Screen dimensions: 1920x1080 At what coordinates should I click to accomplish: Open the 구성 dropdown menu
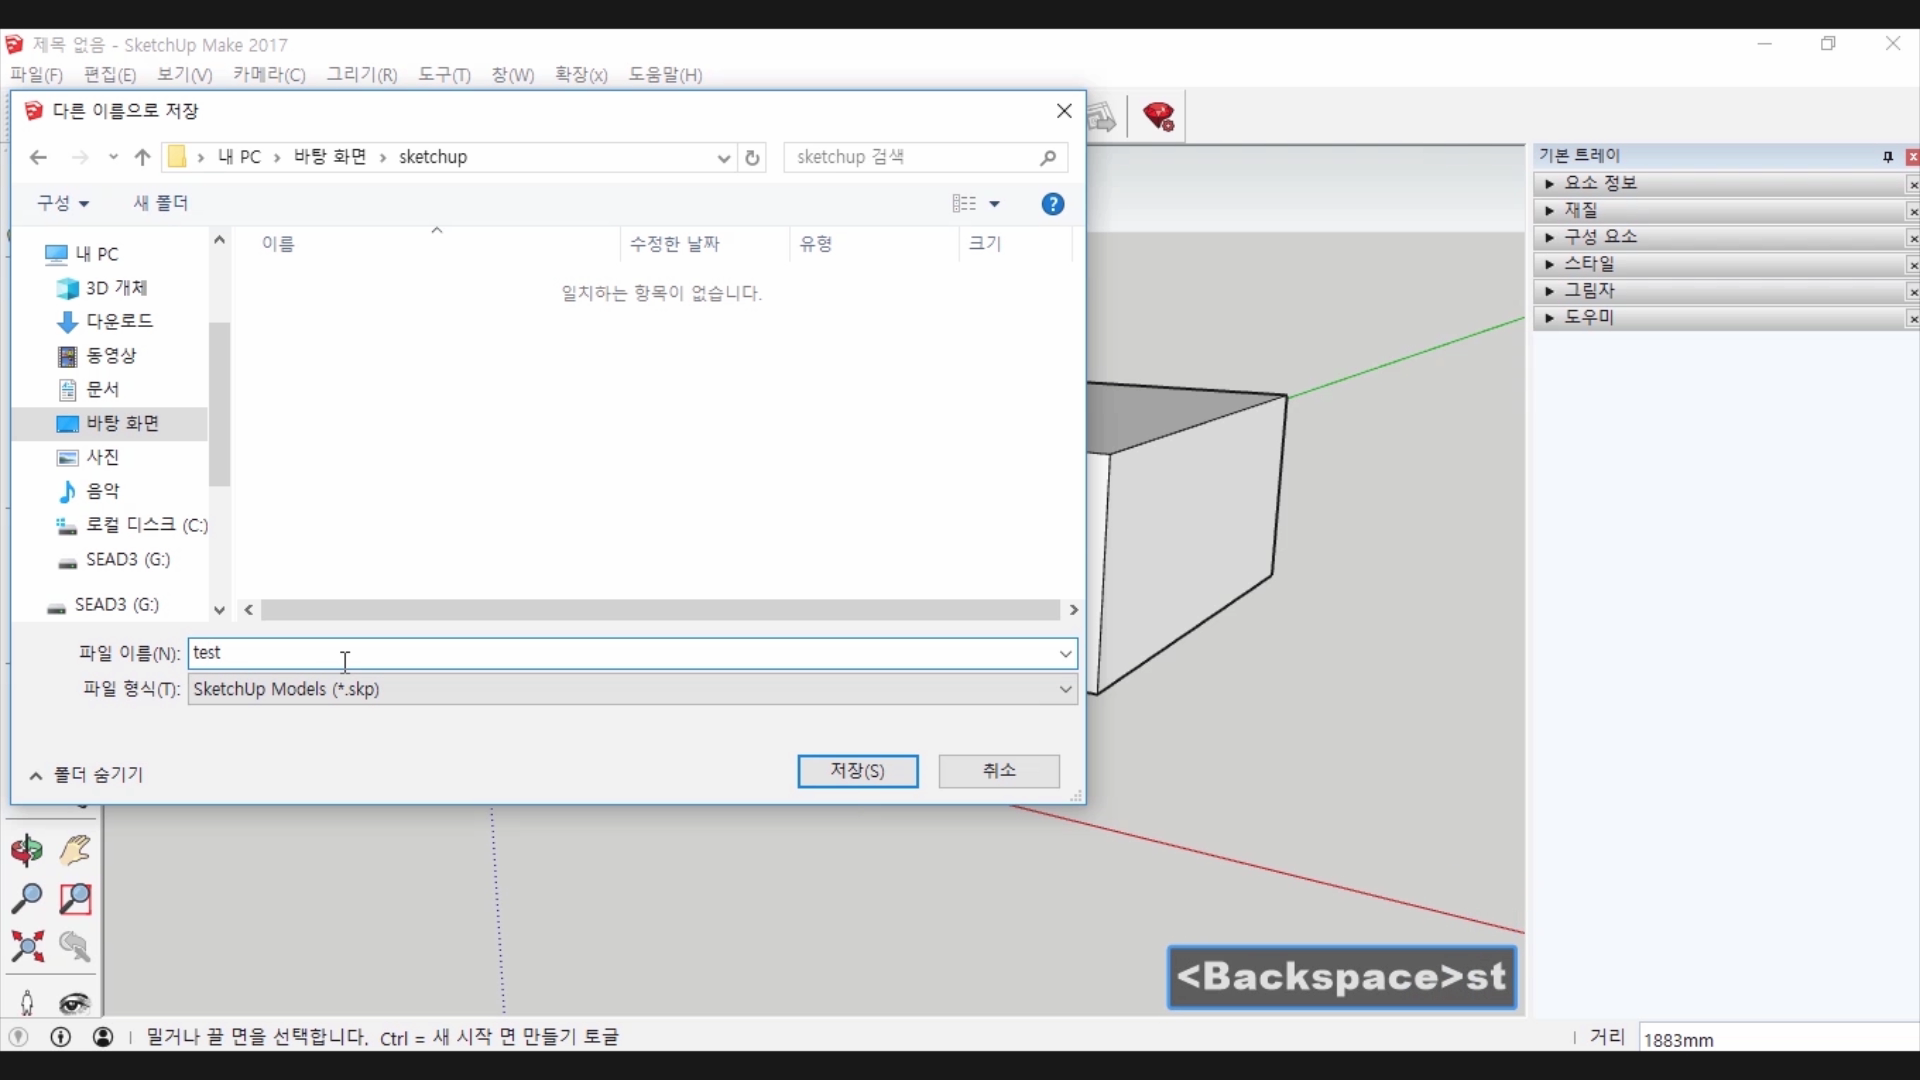tap(63, 203)
